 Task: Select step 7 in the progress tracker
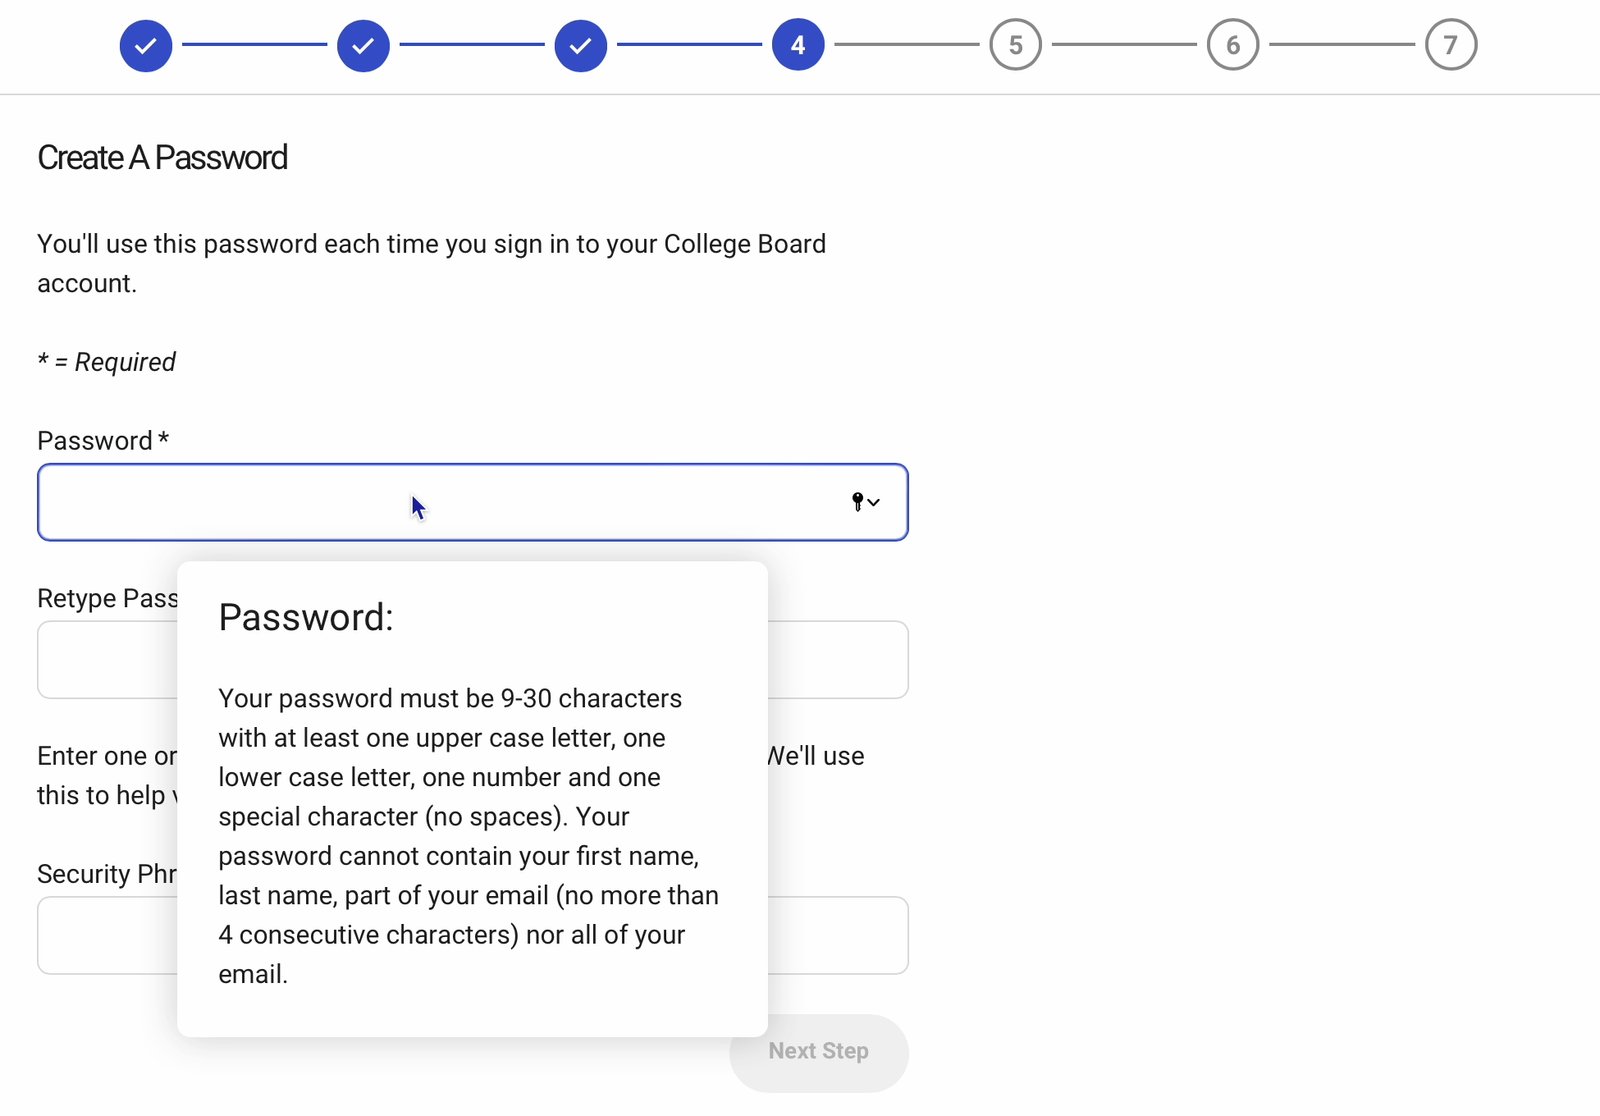pyautogui.click(x=1450, y=45)
